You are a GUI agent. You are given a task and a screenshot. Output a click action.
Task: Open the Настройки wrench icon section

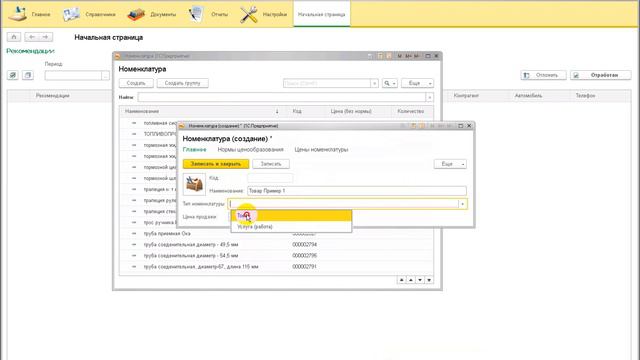(x=263, y=14)
